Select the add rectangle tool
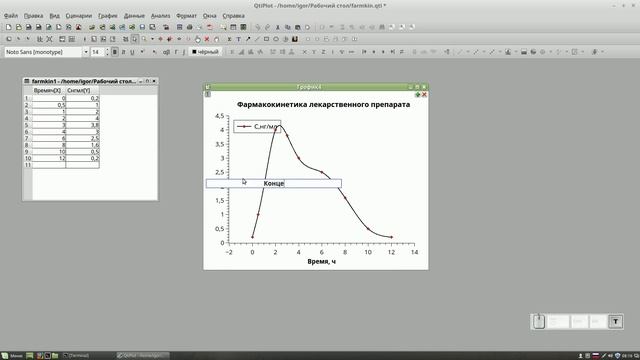The image size is (640, 360). pyautogui.click(x=267, y=39)
